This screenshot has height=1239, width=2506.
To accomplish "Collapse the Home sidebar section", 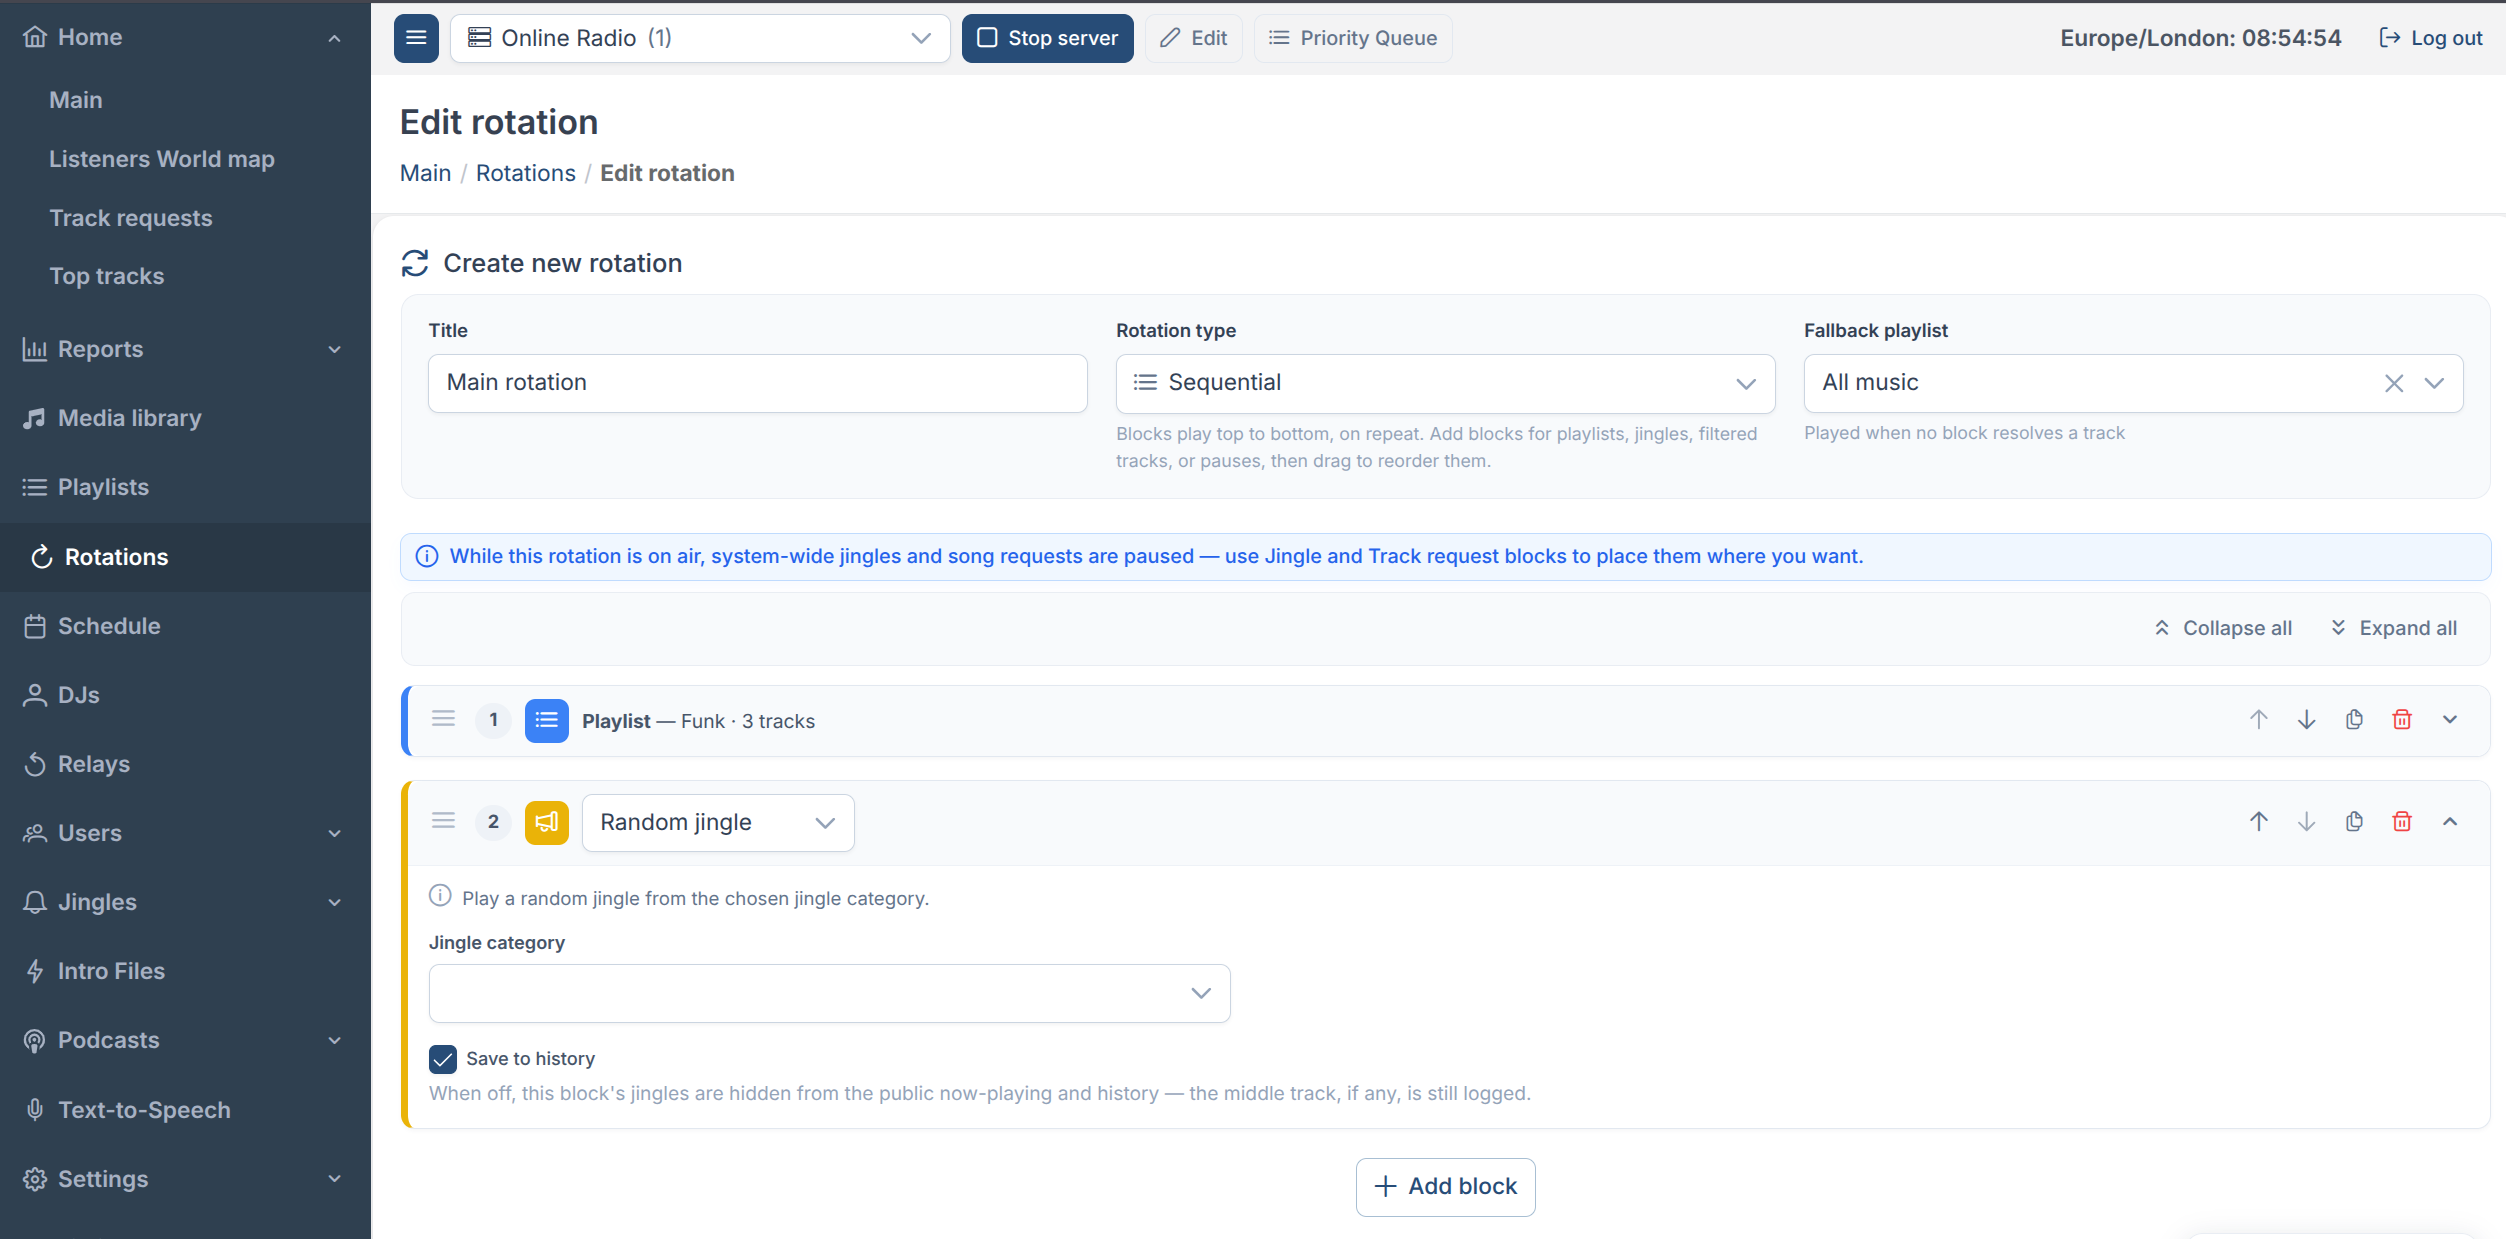I will [x=335, y=38].
